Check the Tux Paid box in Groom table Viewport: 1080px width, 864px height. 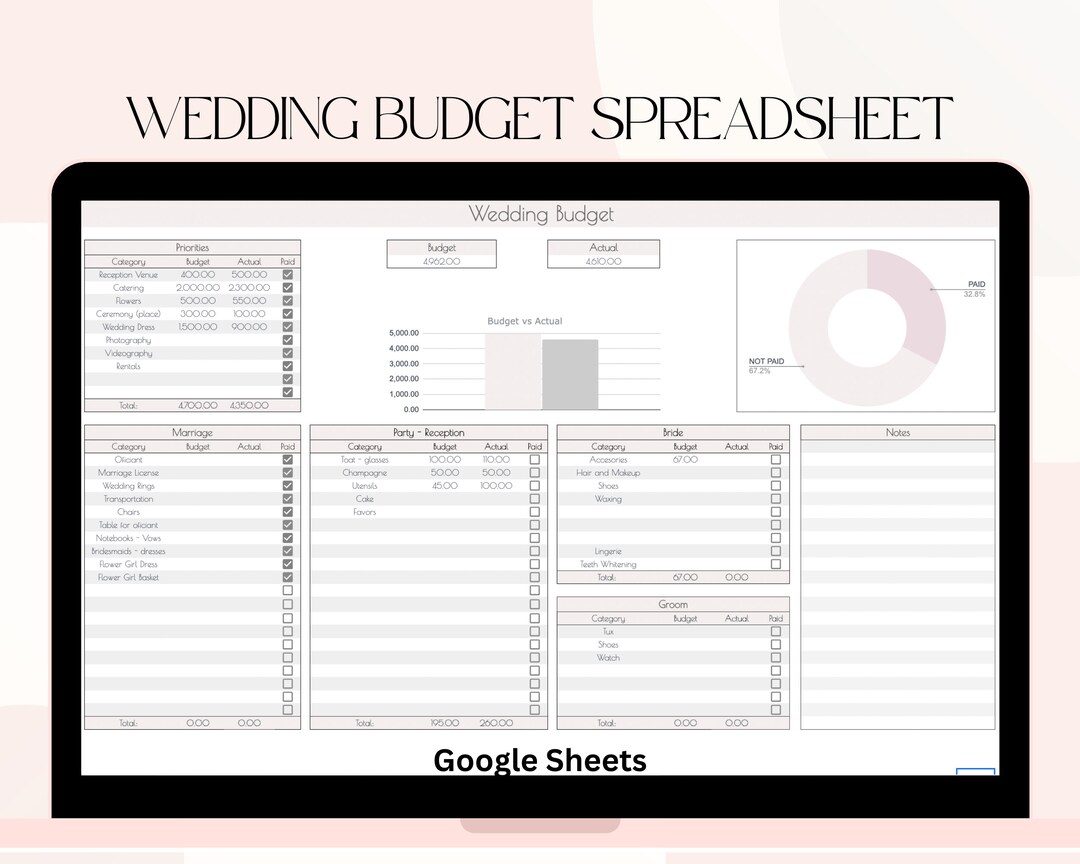coord(776,631)
